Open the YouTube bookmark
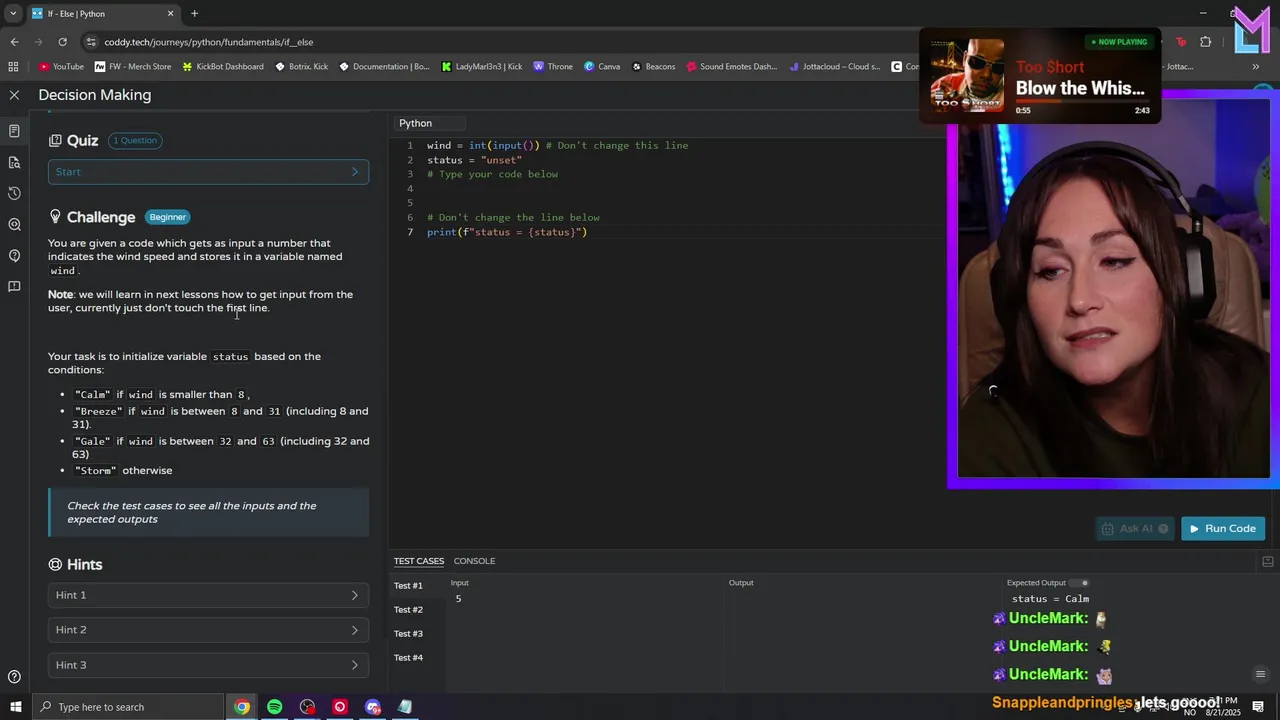 point(62,67)
